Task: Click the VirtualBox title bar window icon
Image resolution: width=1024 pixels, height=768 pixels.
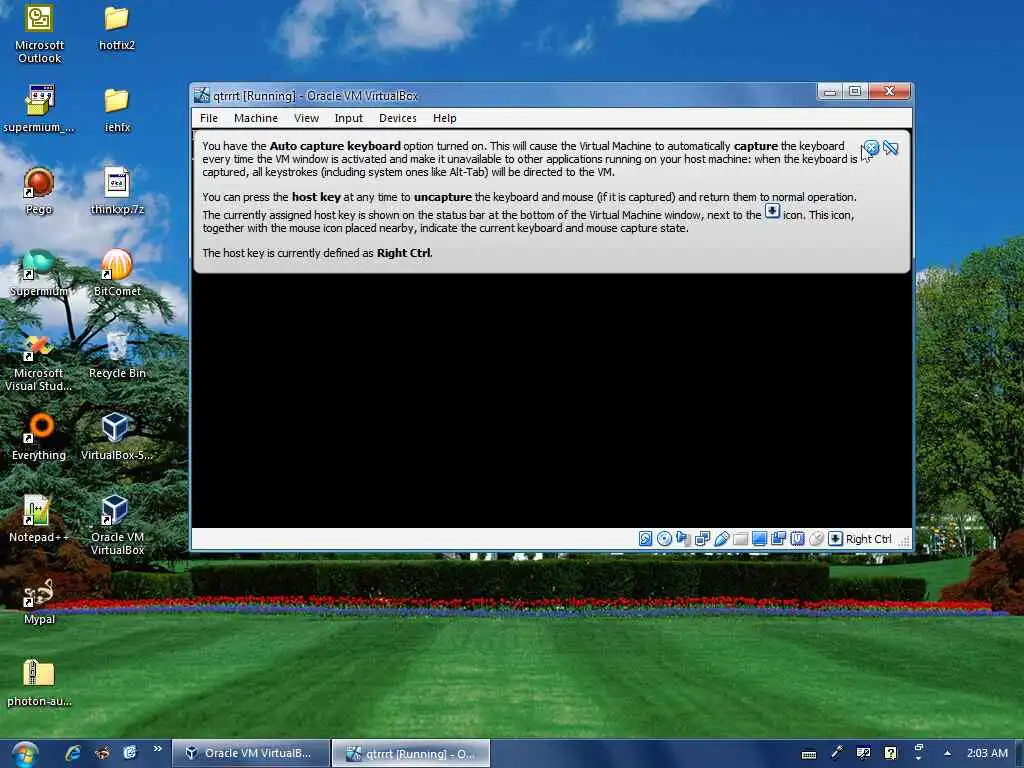Action: pyautogui.click(x=202, y=95)
